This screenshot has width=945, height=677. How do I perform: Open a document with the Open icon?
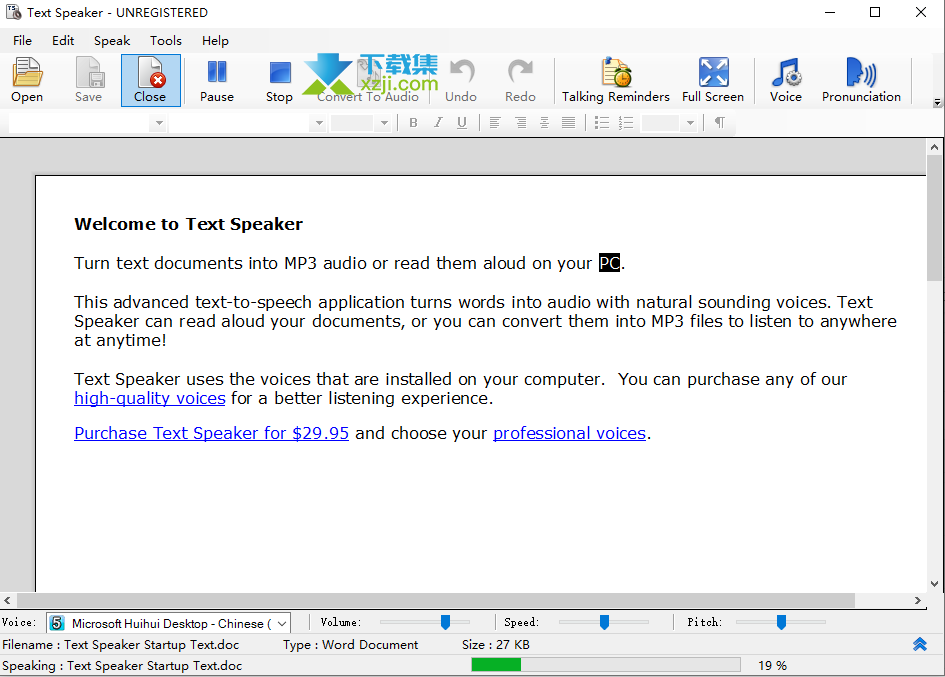click(x=27, y=80)
